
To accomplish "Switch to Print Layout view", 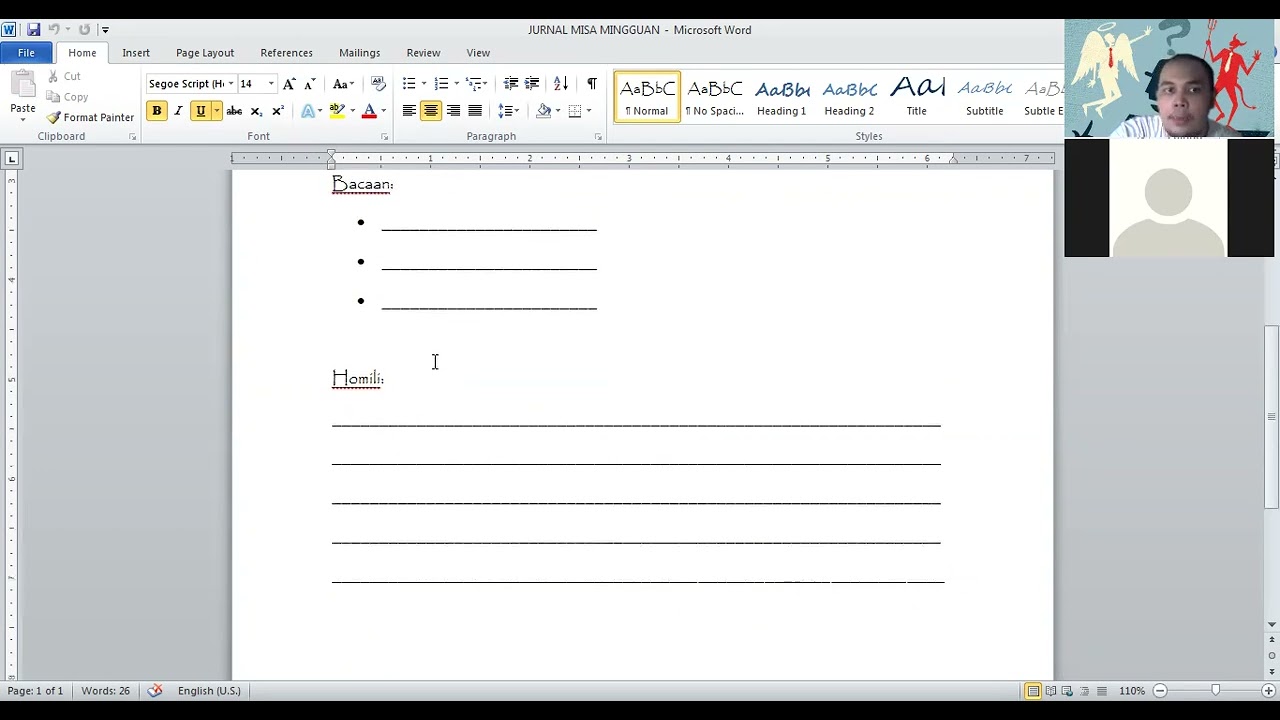I will pos(1033,691).
